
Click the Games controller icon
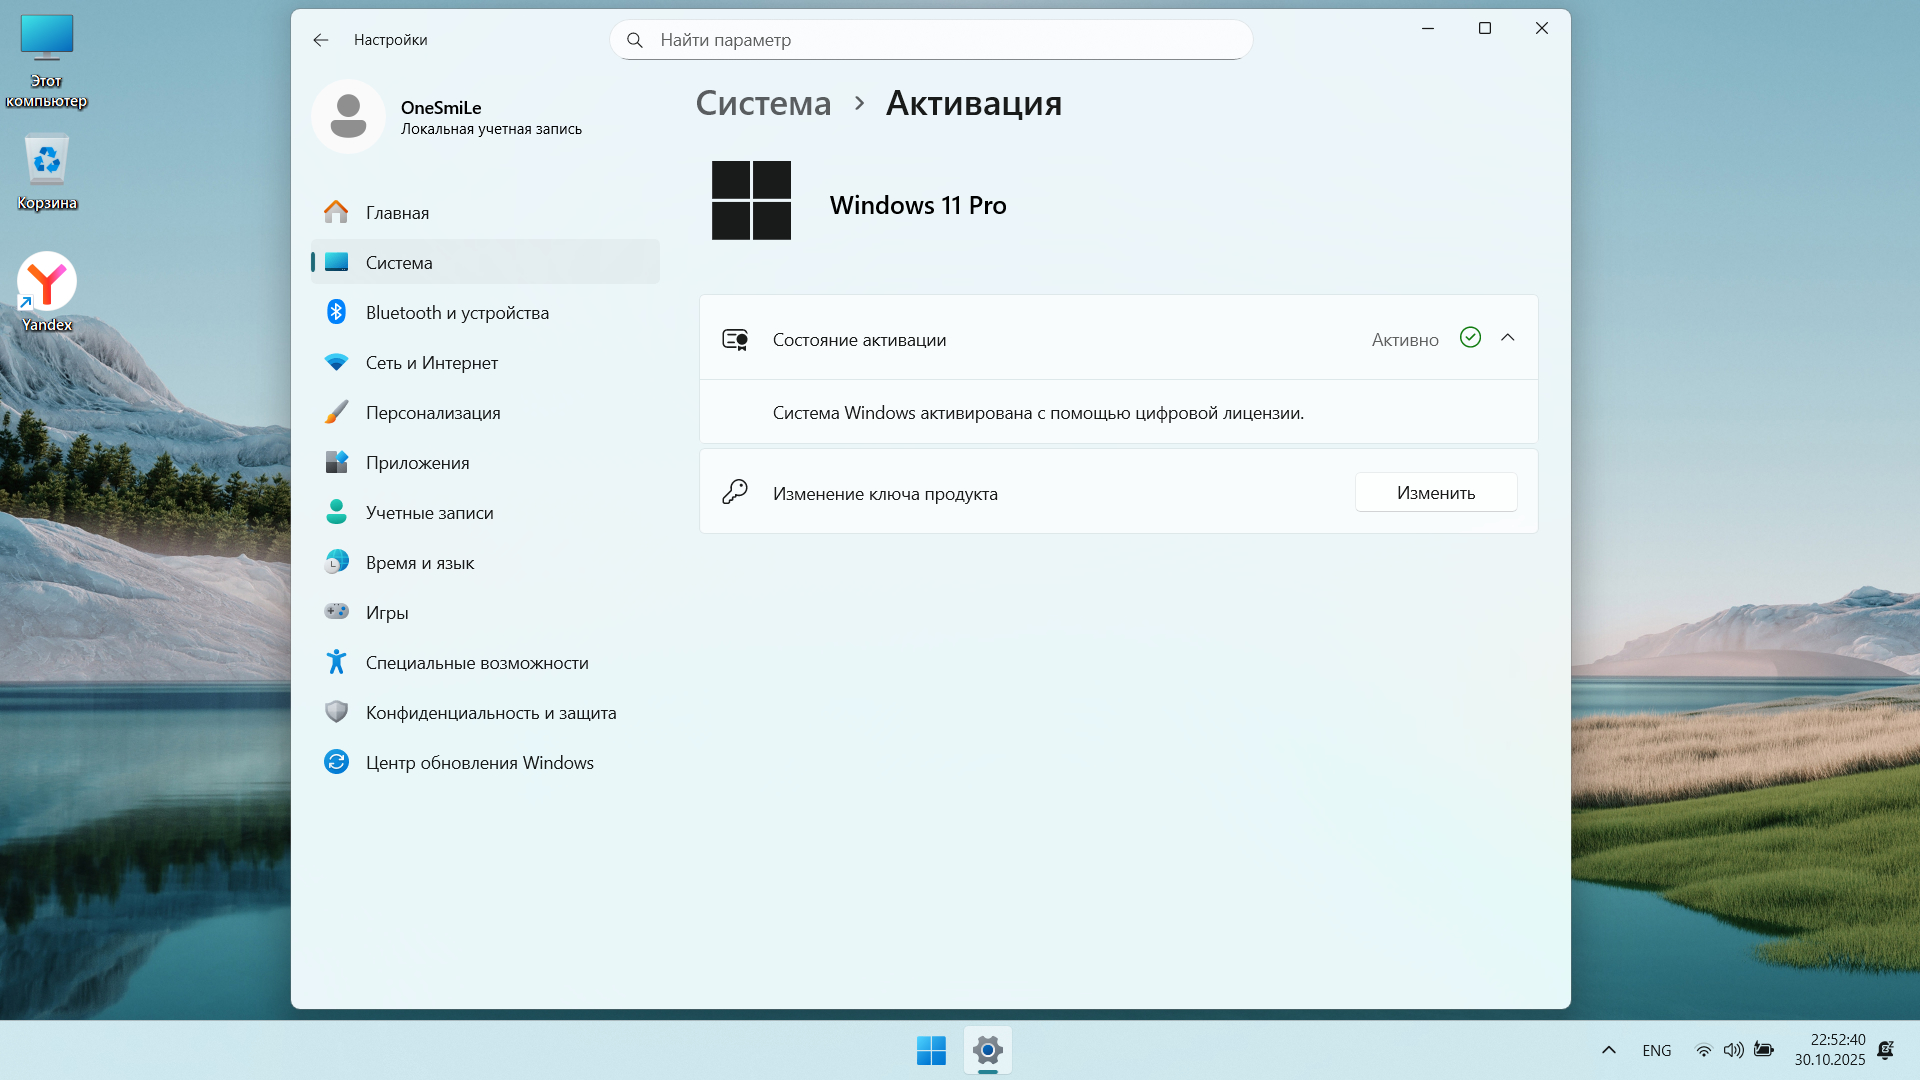(x=336, y=611)
